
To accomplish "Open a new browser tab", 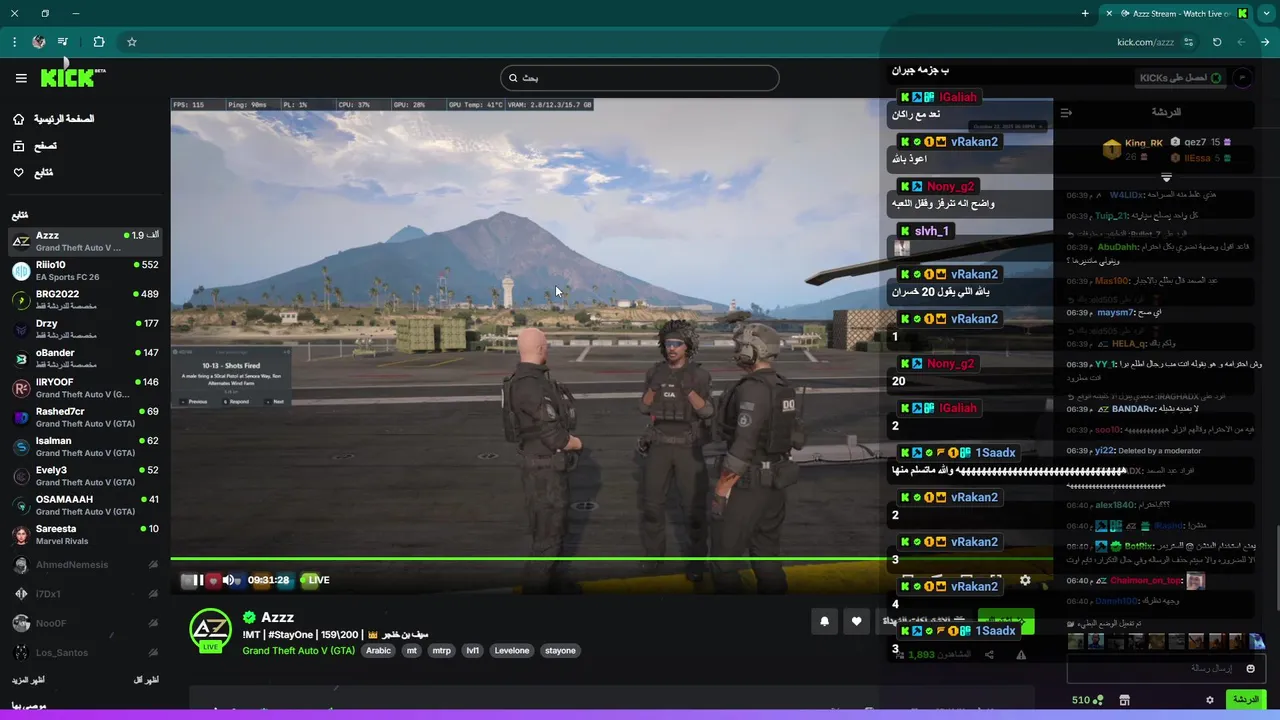I will click(x=1085, y=13).
